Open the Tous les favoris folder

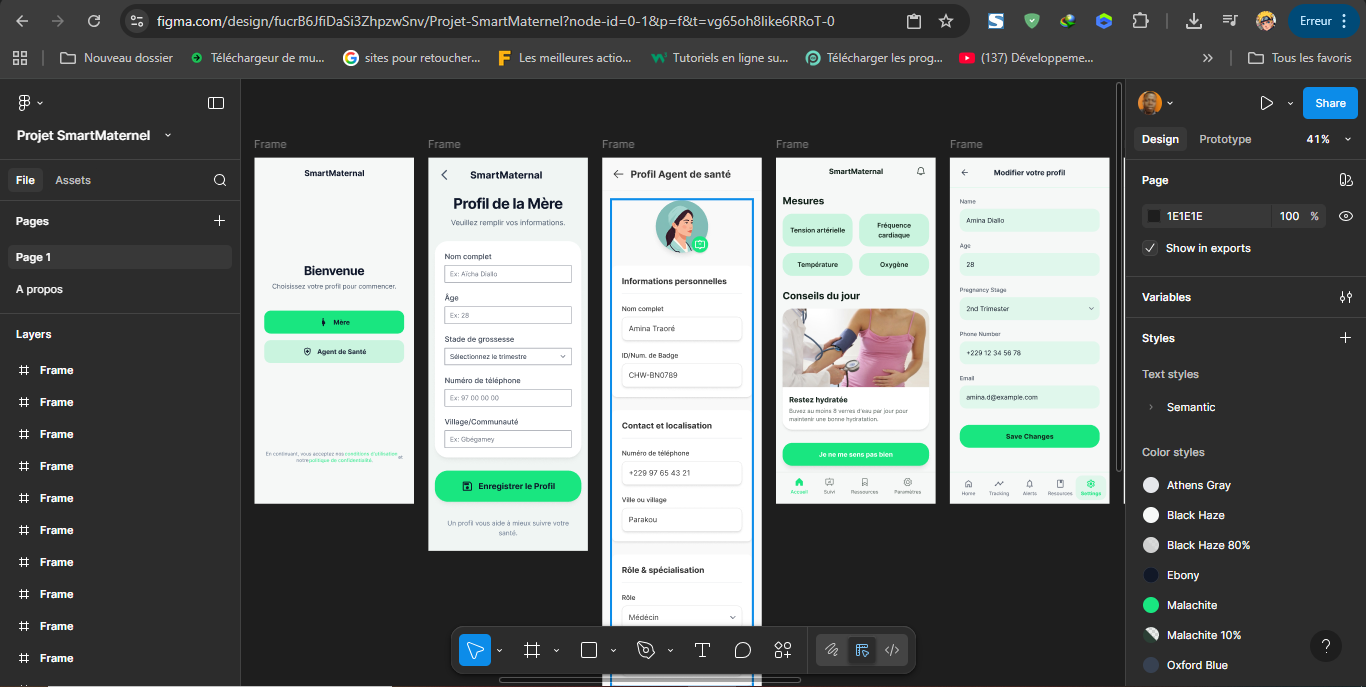(x=1300, y=58)
